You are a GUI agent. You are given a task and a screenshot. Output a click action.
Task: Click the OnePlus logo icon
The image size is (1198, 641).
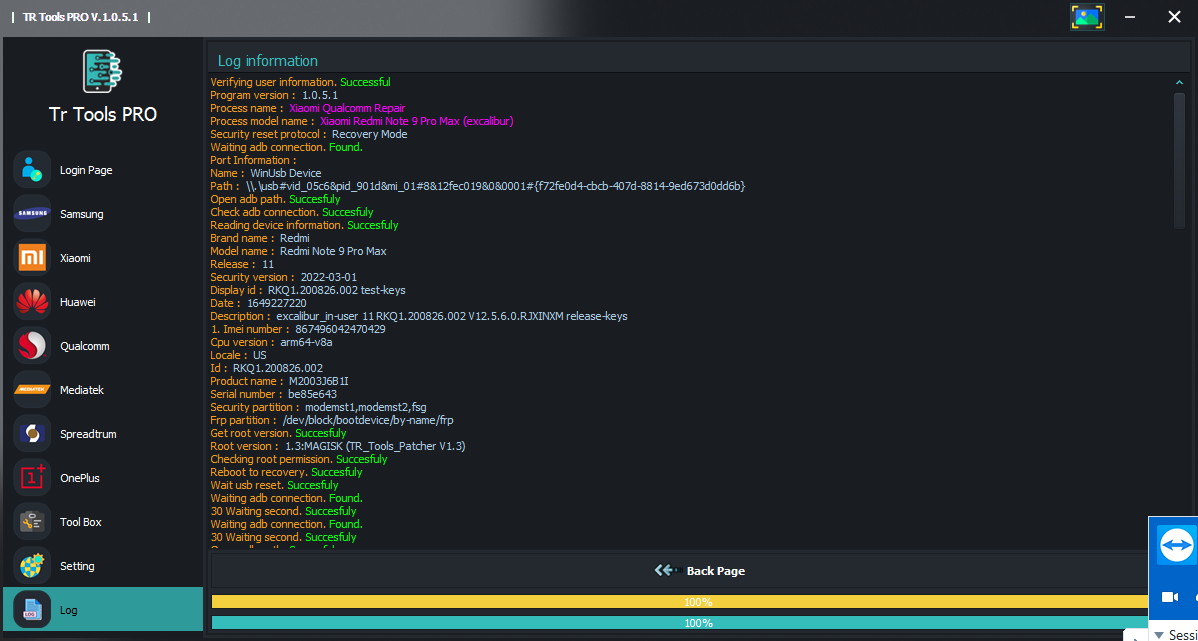click(x=32, y=478)
